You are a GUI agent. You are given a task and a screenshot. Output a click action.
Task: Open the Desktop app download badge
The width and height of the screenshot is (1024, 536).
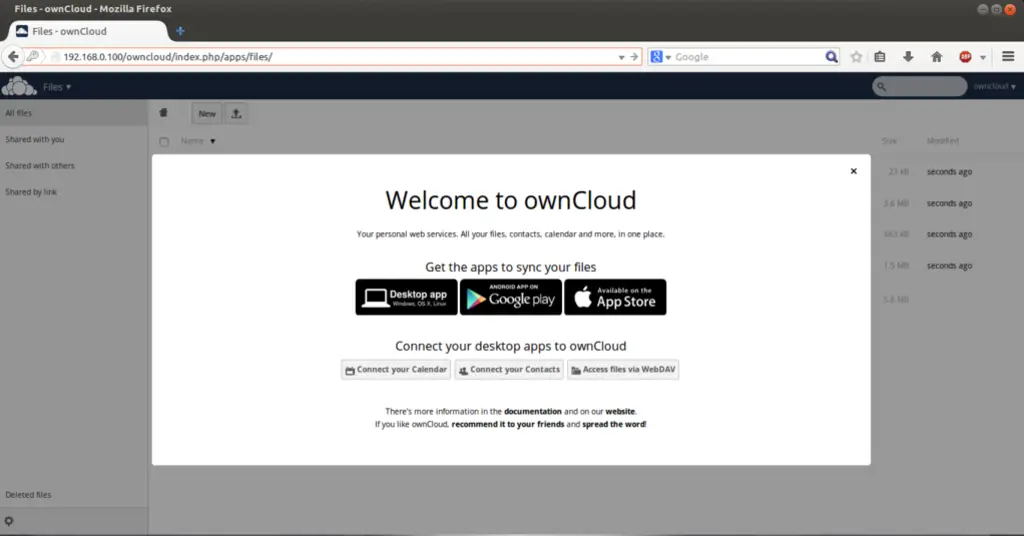point(406,297)
